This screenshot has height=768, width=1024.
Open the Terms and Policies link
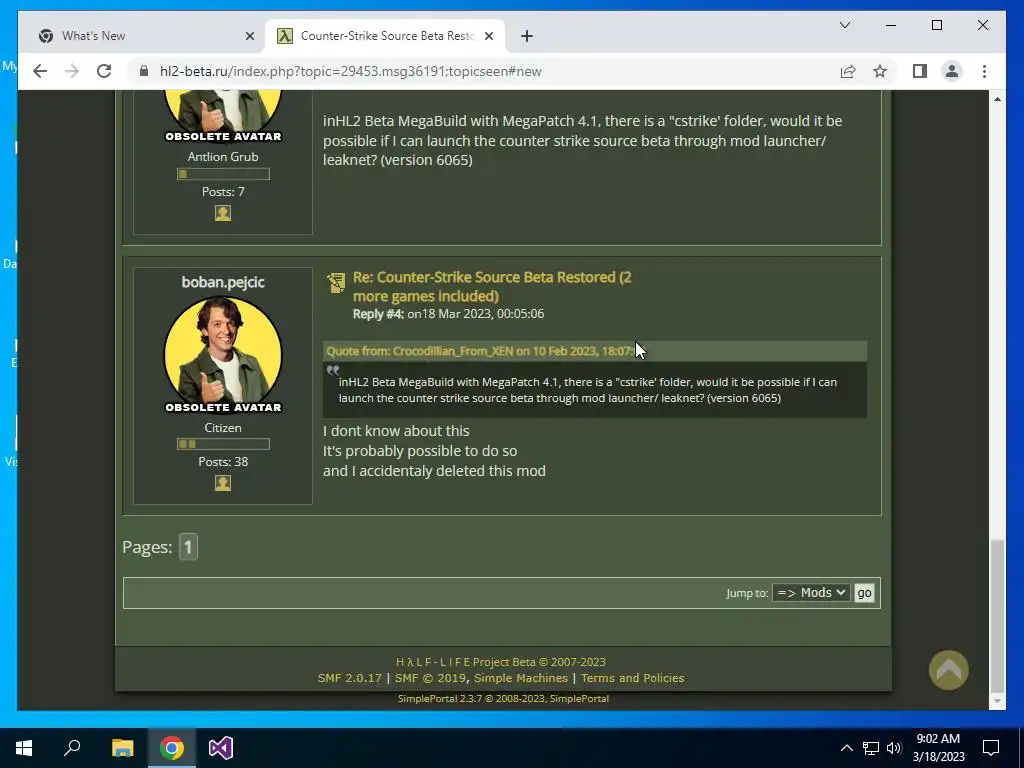point(632,678)
